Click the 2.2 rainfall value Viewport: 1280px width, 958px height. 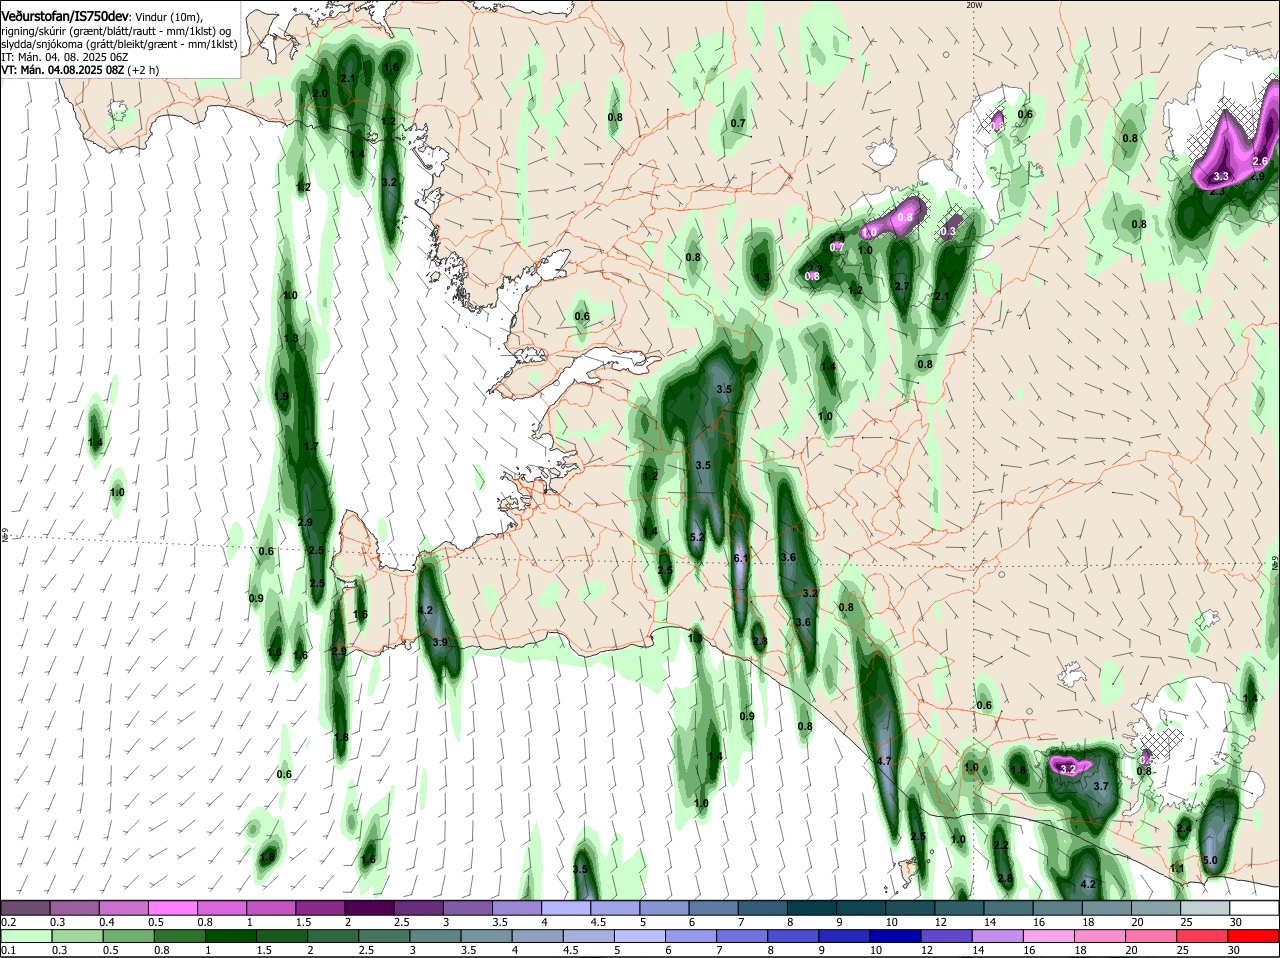click(x=1001, y=845)
